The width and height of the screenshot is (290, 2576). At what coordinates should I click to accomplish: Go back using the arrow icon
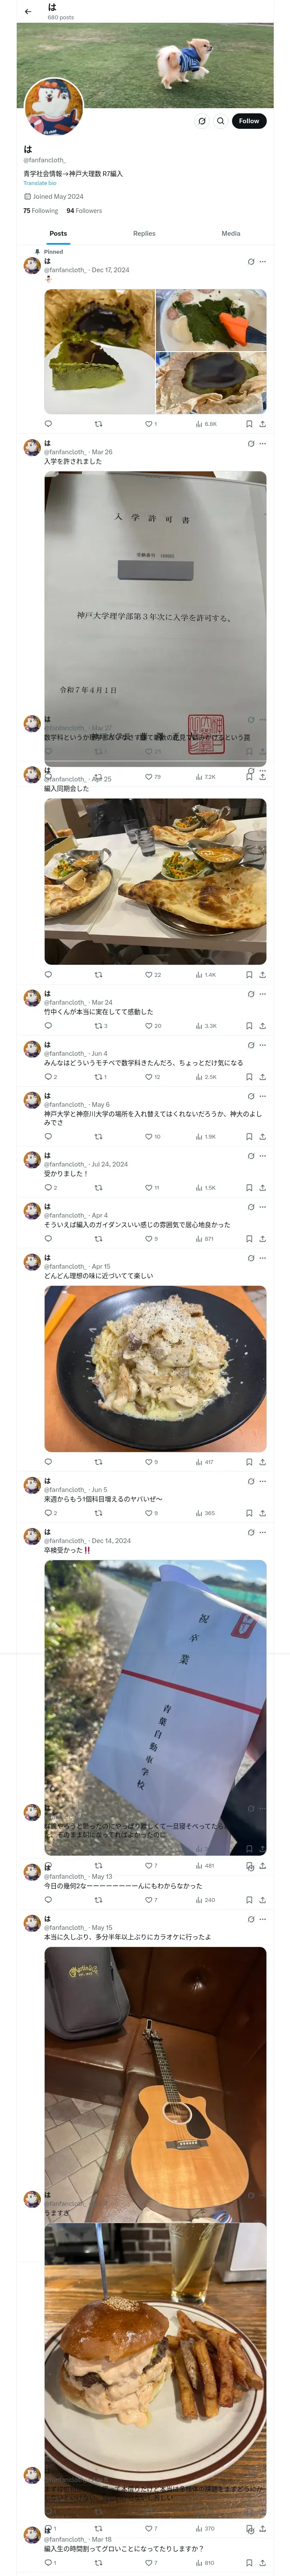pos(28,11)
